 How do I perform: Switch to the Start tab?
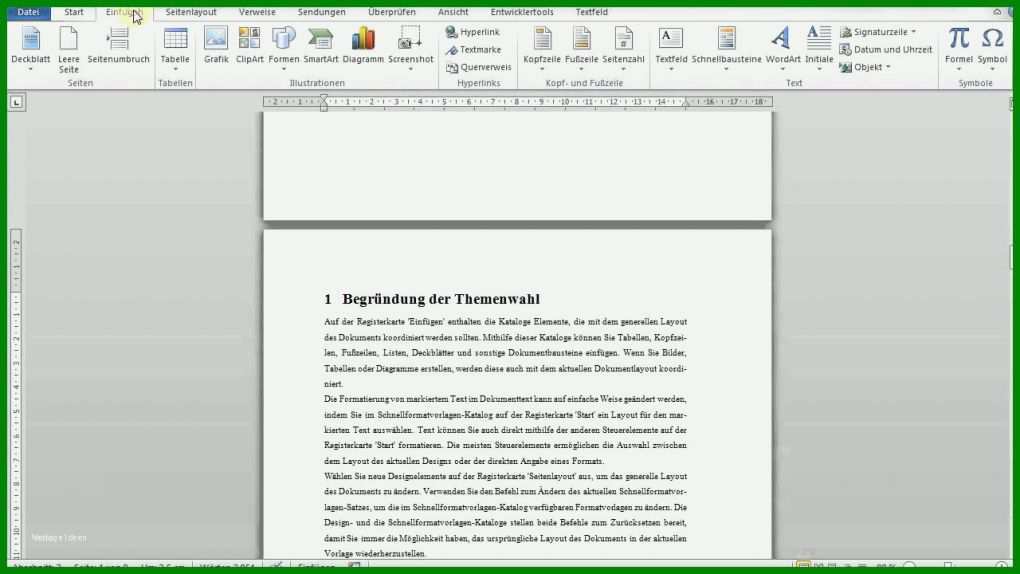click(x=74, y=12)
